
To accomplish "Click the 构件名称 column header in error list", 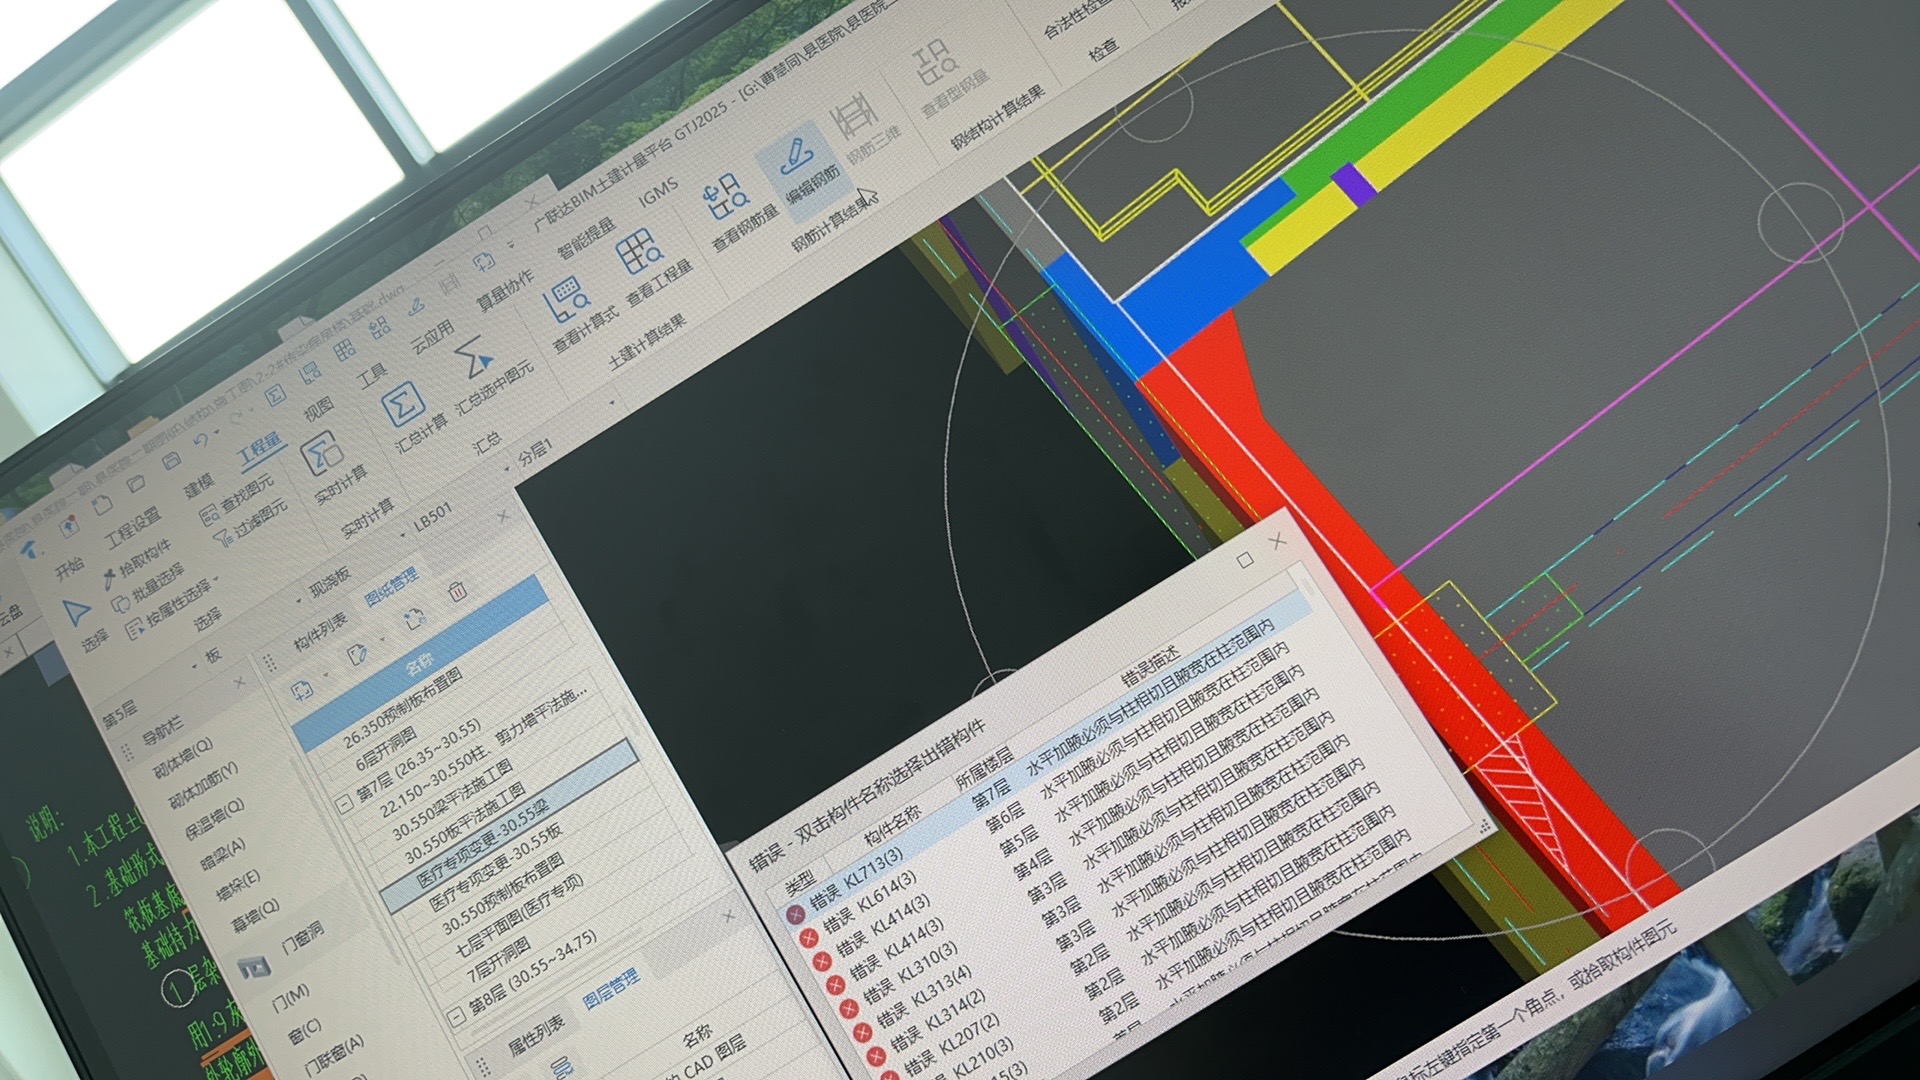I will 892,825.
